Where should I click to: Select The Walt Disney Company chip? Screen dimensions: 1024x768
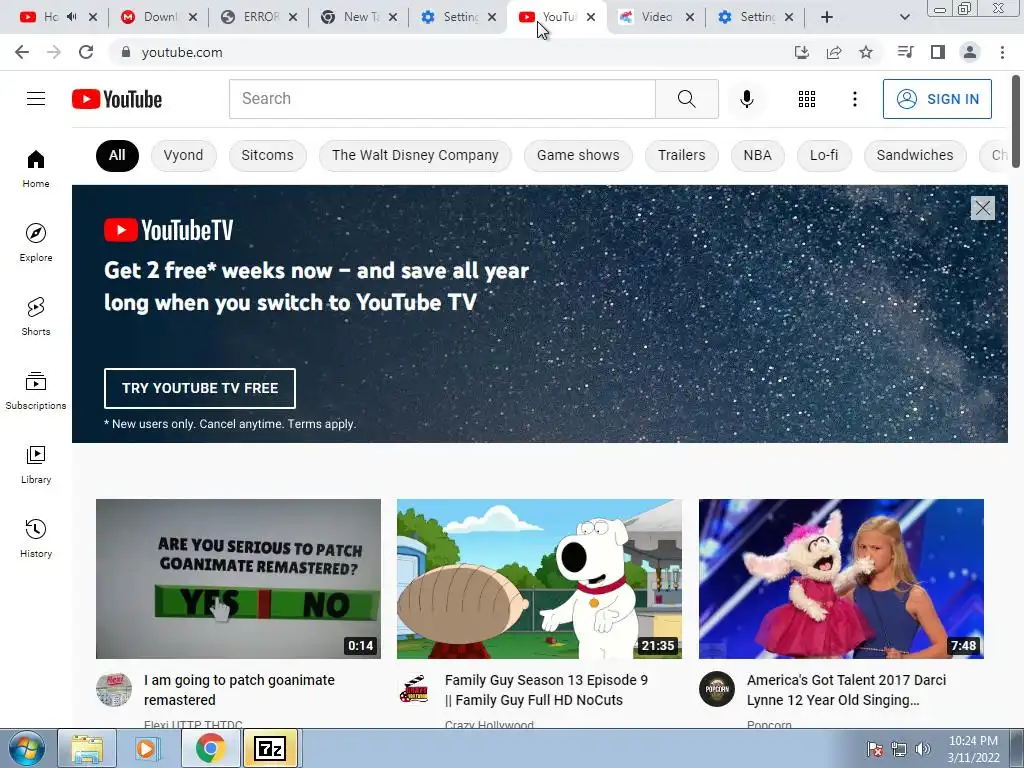pyautogui.click(x=415, y=155)
